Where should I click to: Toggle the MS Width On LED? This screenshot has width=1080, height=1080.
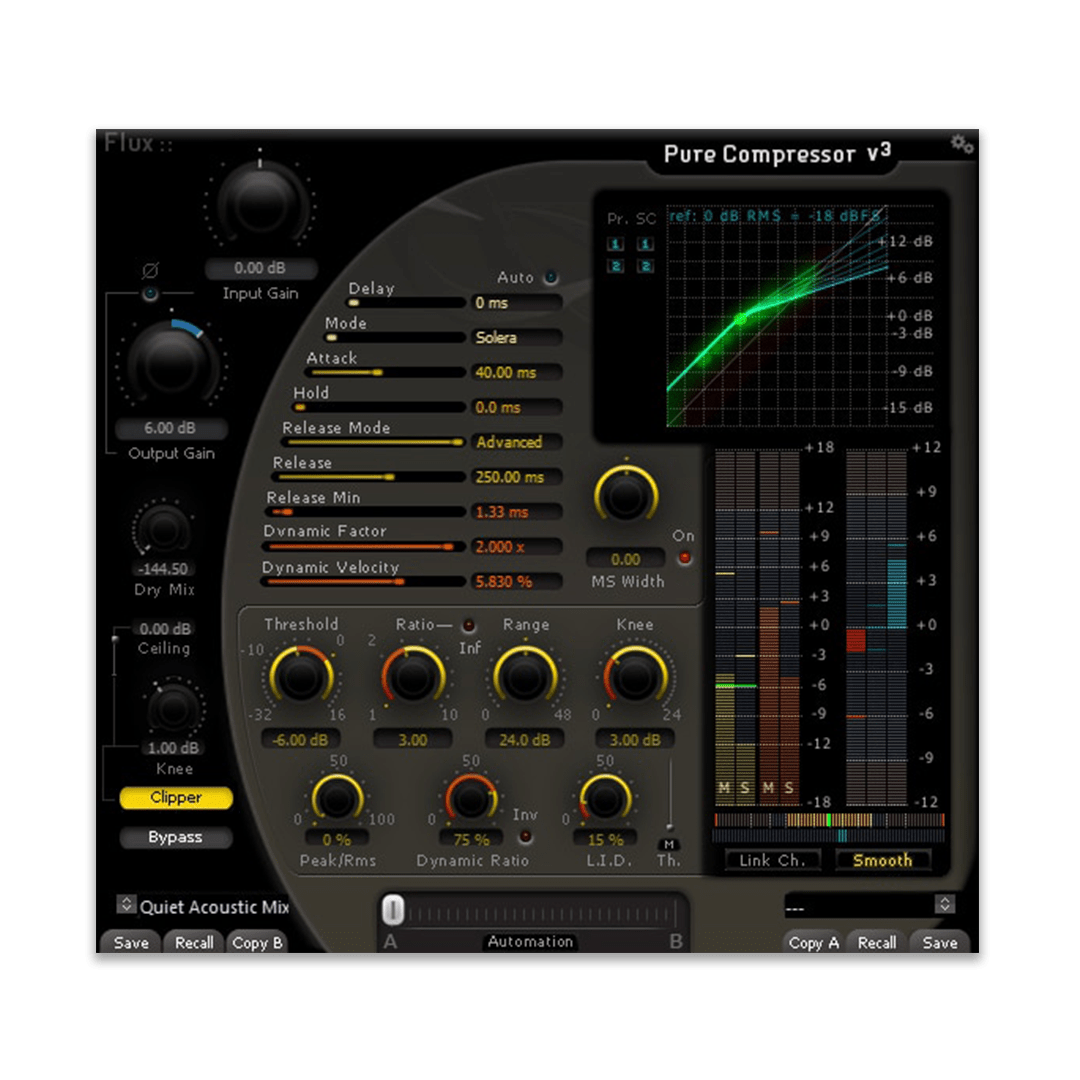[x=684, y=558]
